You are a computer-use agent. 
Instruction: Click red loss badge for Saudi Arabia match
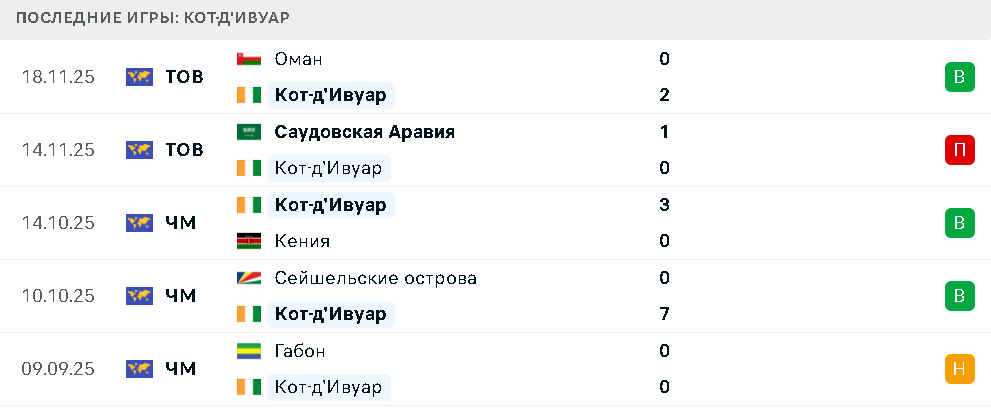point(959,150)
